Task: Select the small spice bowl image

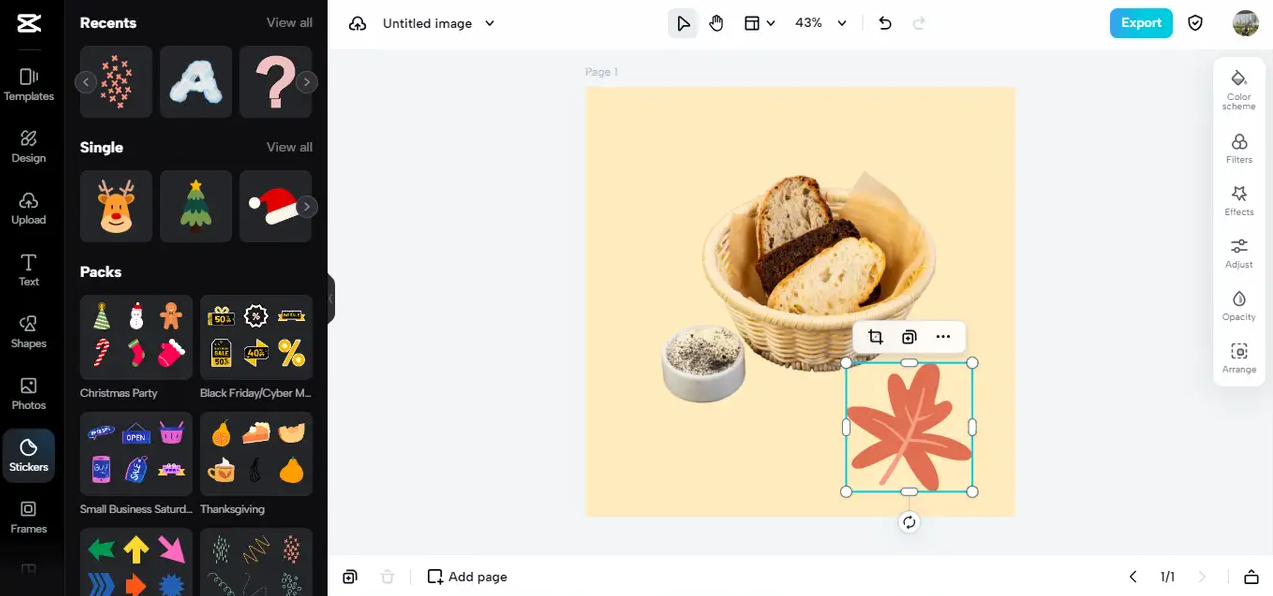Action: click(704, 362)
